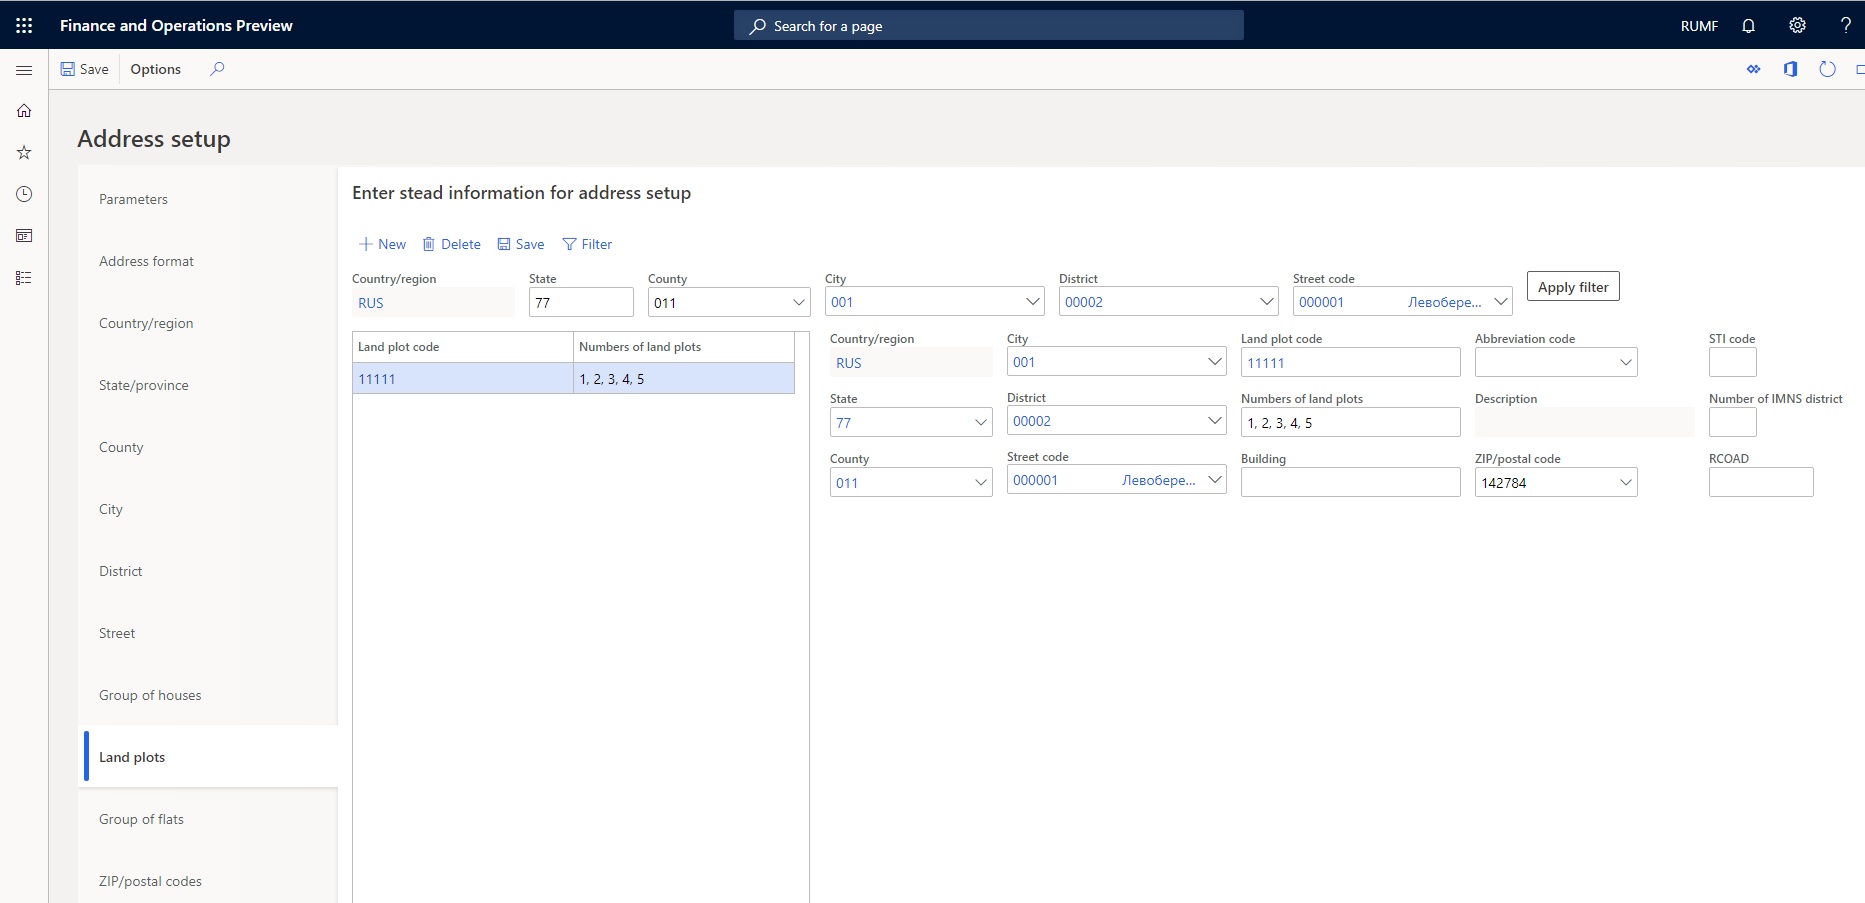Expand the navigation pane with hamburger icon

(x=24, y=70)
